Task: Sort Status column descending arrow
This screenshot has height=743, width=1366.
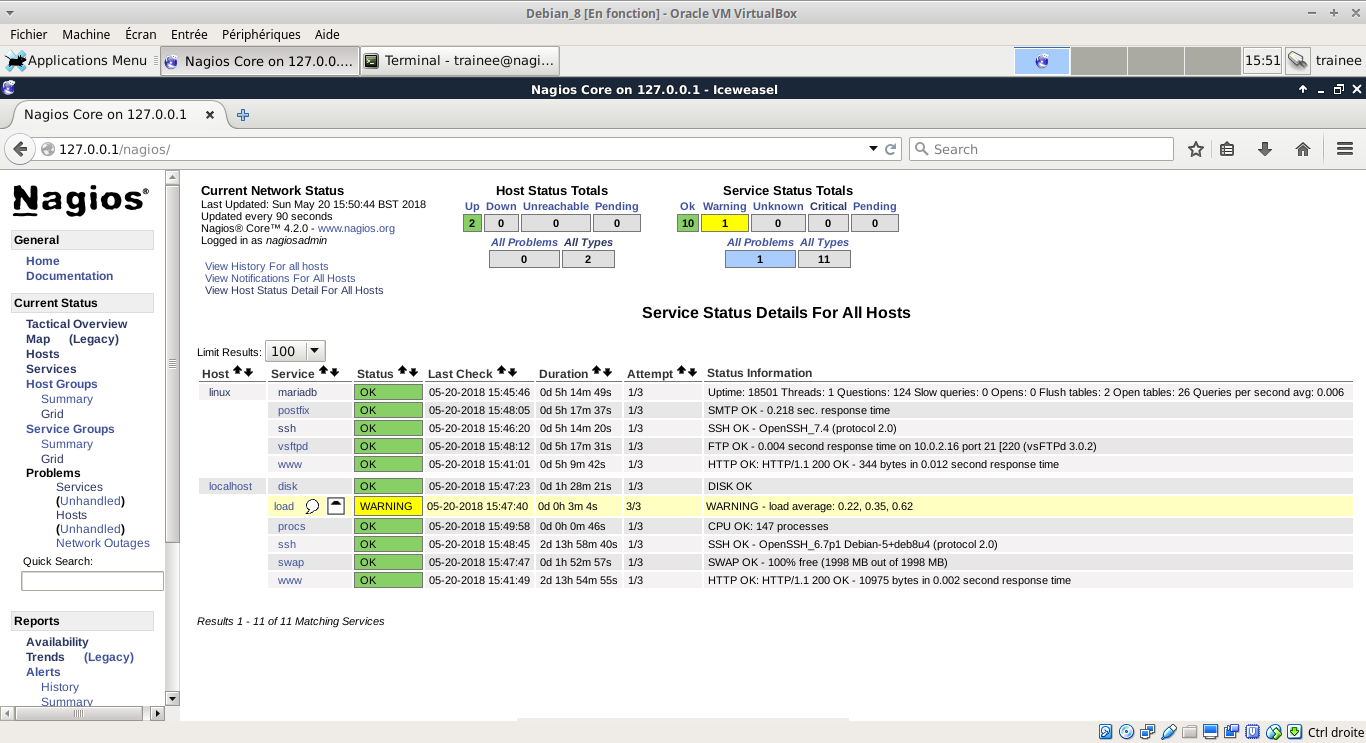Action: pos(413,372)
